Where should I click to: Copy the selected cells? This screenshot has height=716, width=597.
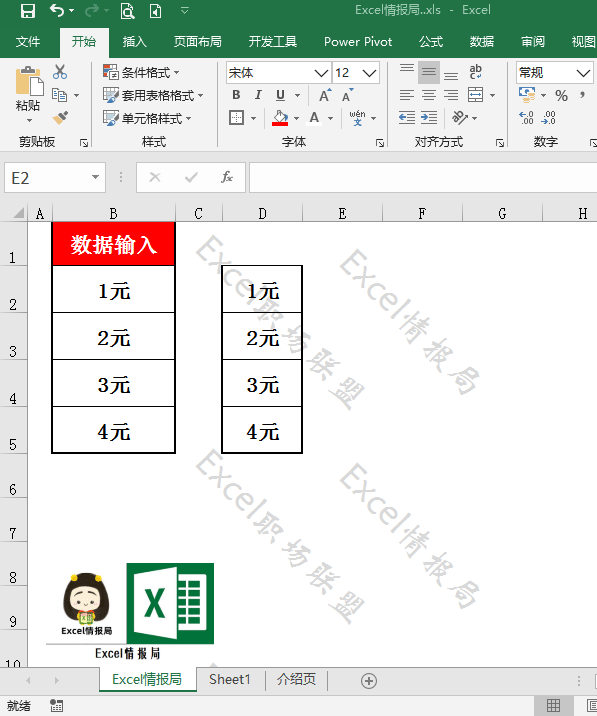tap(59, 95)
